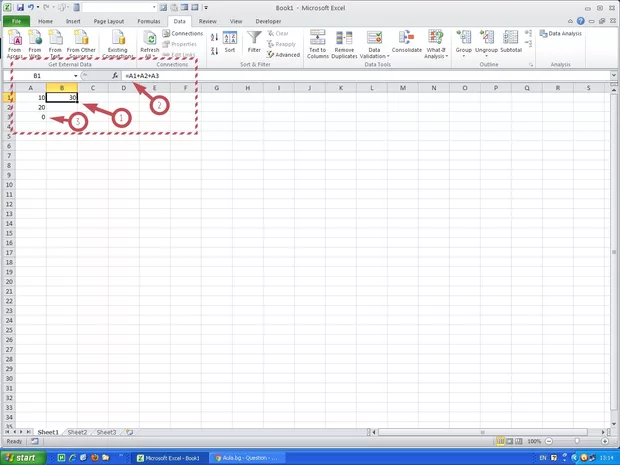Select the Normal view icon in status bar
The image size is (620, 465).
pyautogui.click(x=501, y=441)
